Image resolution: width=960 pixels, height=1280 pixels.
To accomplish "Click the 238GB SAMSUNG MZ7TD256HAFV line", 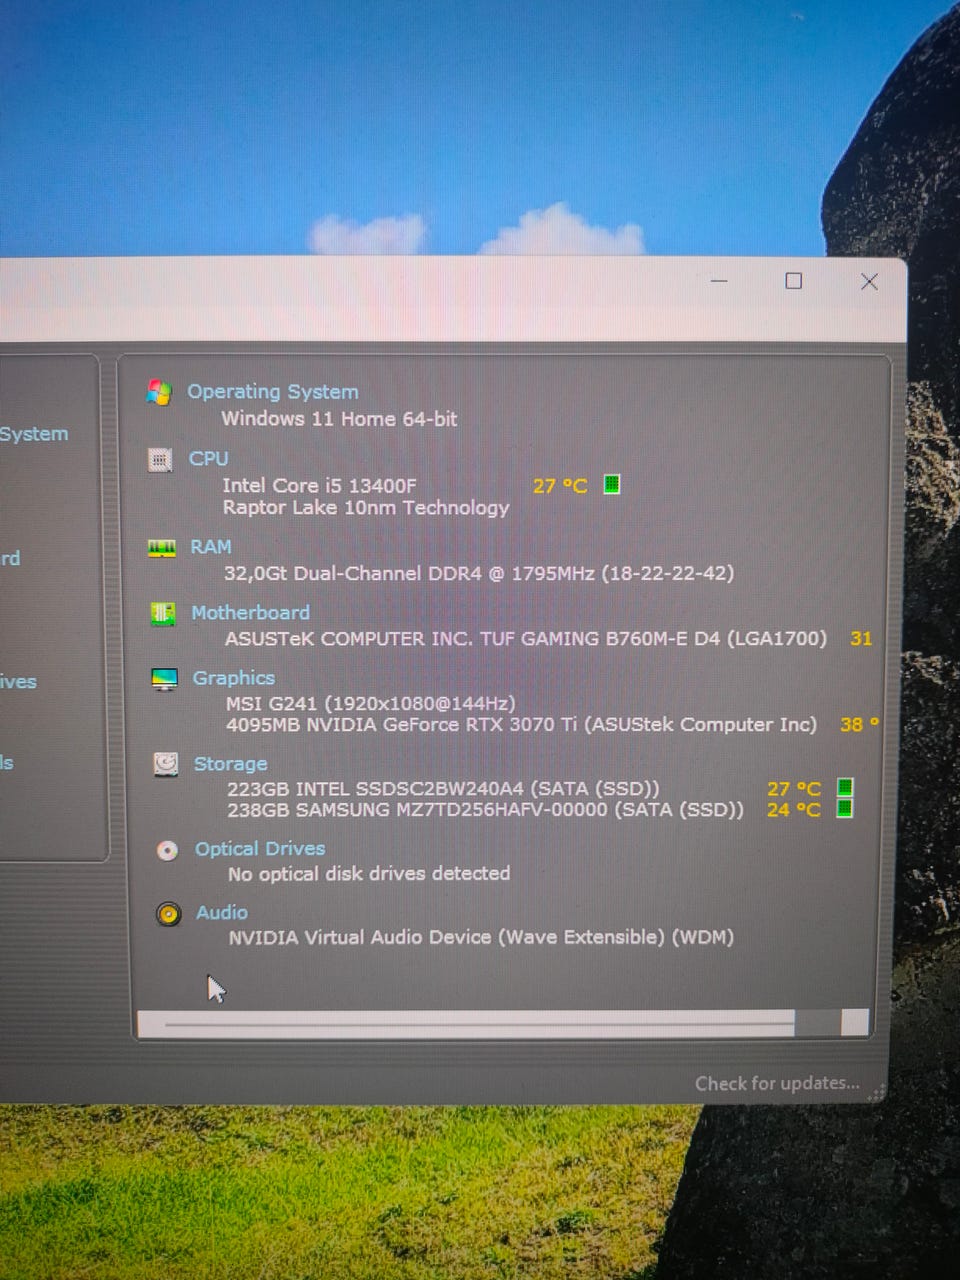I will click(x=486, y=810).
